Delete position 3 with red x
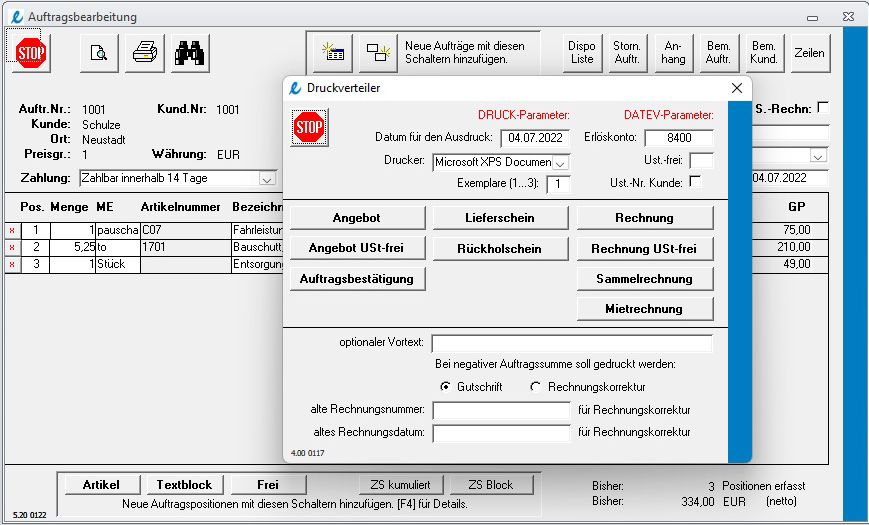Viewport: 869px width, 525px height. click(12, 265)
